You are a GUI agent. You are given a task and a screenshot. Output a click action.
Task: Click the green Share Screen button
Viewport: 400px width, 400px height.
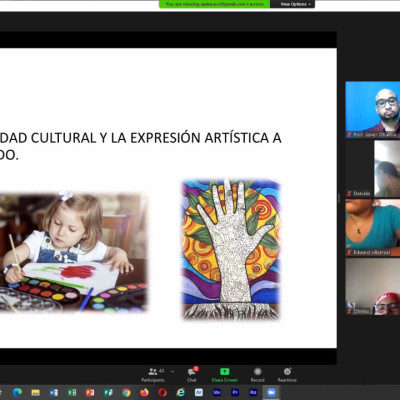(x=225, y=375)
